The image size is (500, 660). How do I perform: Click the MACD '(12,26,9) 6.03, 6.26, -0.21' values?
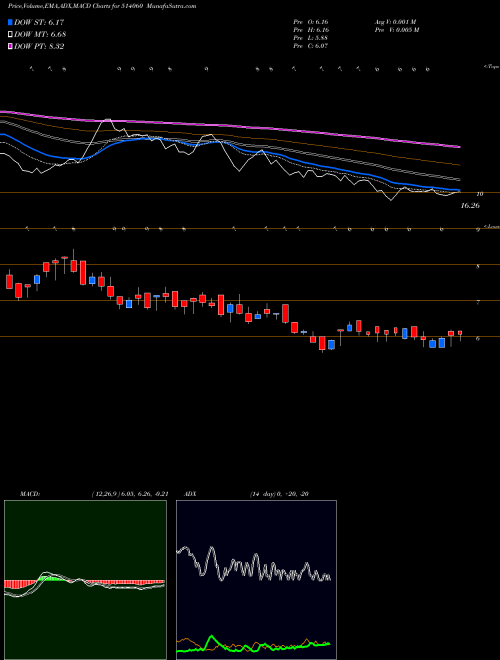[129, 494]
